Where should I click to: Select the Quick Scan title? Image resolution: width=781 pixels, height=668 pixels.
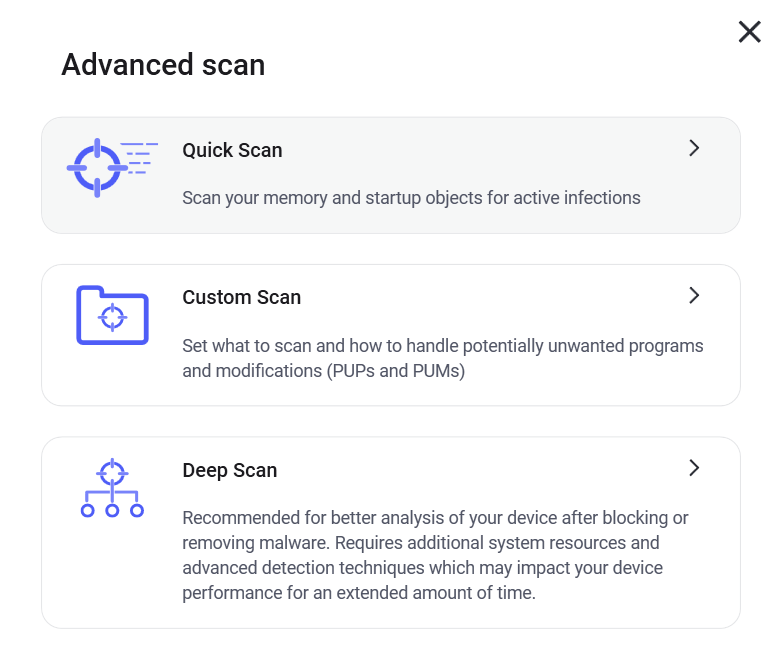232,150
